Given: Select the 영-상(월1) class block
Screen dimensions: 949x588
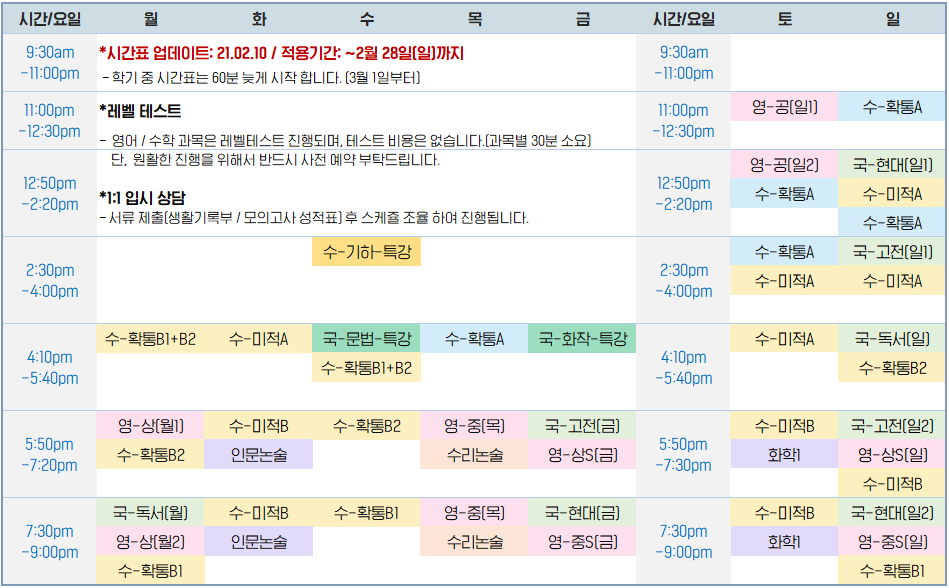Looking at the screenshot, I should (x=150, y=427).
